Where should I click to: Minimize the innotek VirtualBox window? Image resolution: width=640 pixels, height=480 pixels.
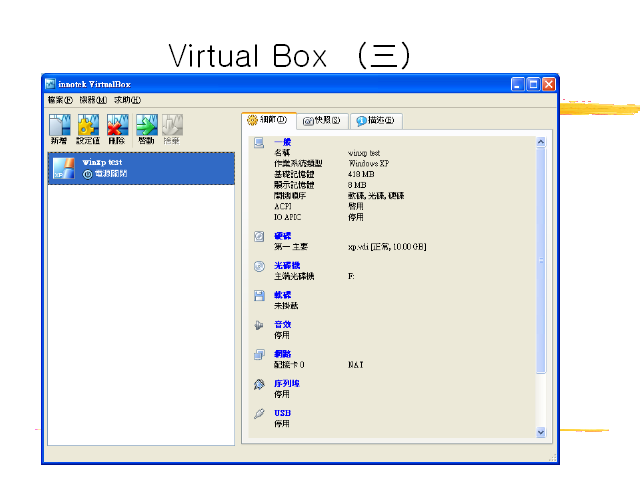[x=518, y=84]
